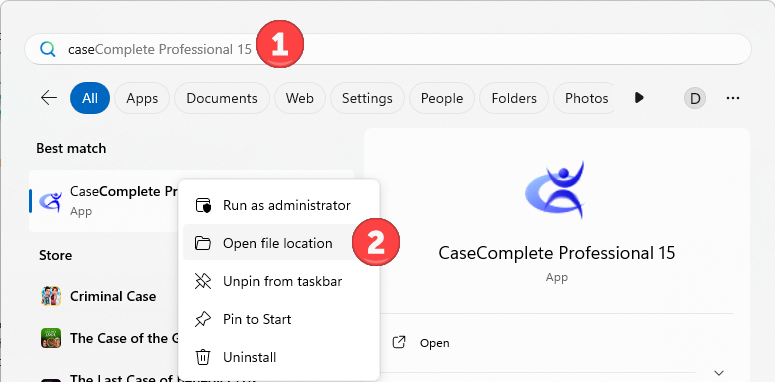The width and height of the screenshot is (775, 382).
Task: Choose Pin to Start
Action: [279, 319]
